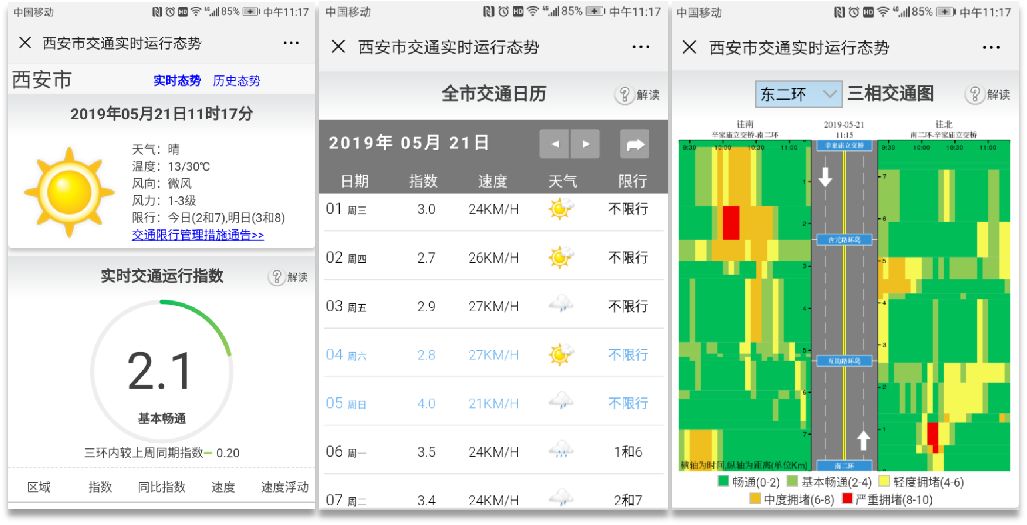Tap the sunny weather icon in the 04 周六 row
1027x525 pixels.
[x=561, y=354]
